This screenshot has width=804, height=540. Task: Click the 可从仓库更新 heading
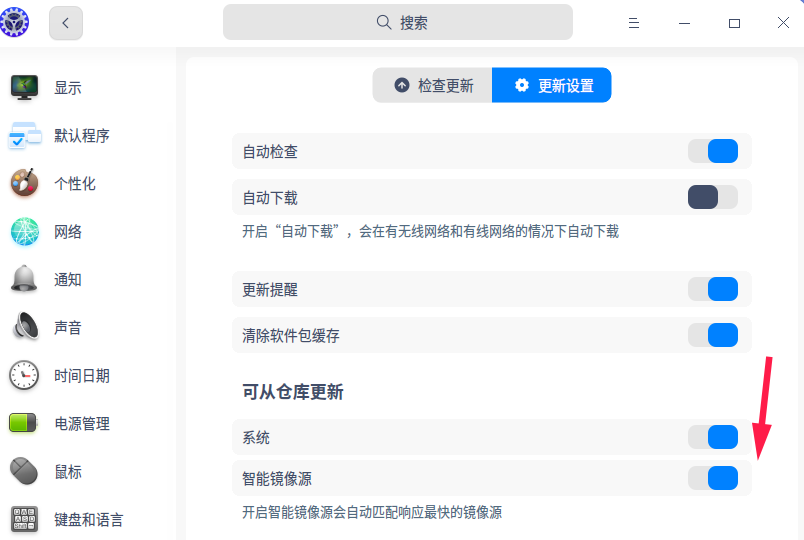point(293,392)
